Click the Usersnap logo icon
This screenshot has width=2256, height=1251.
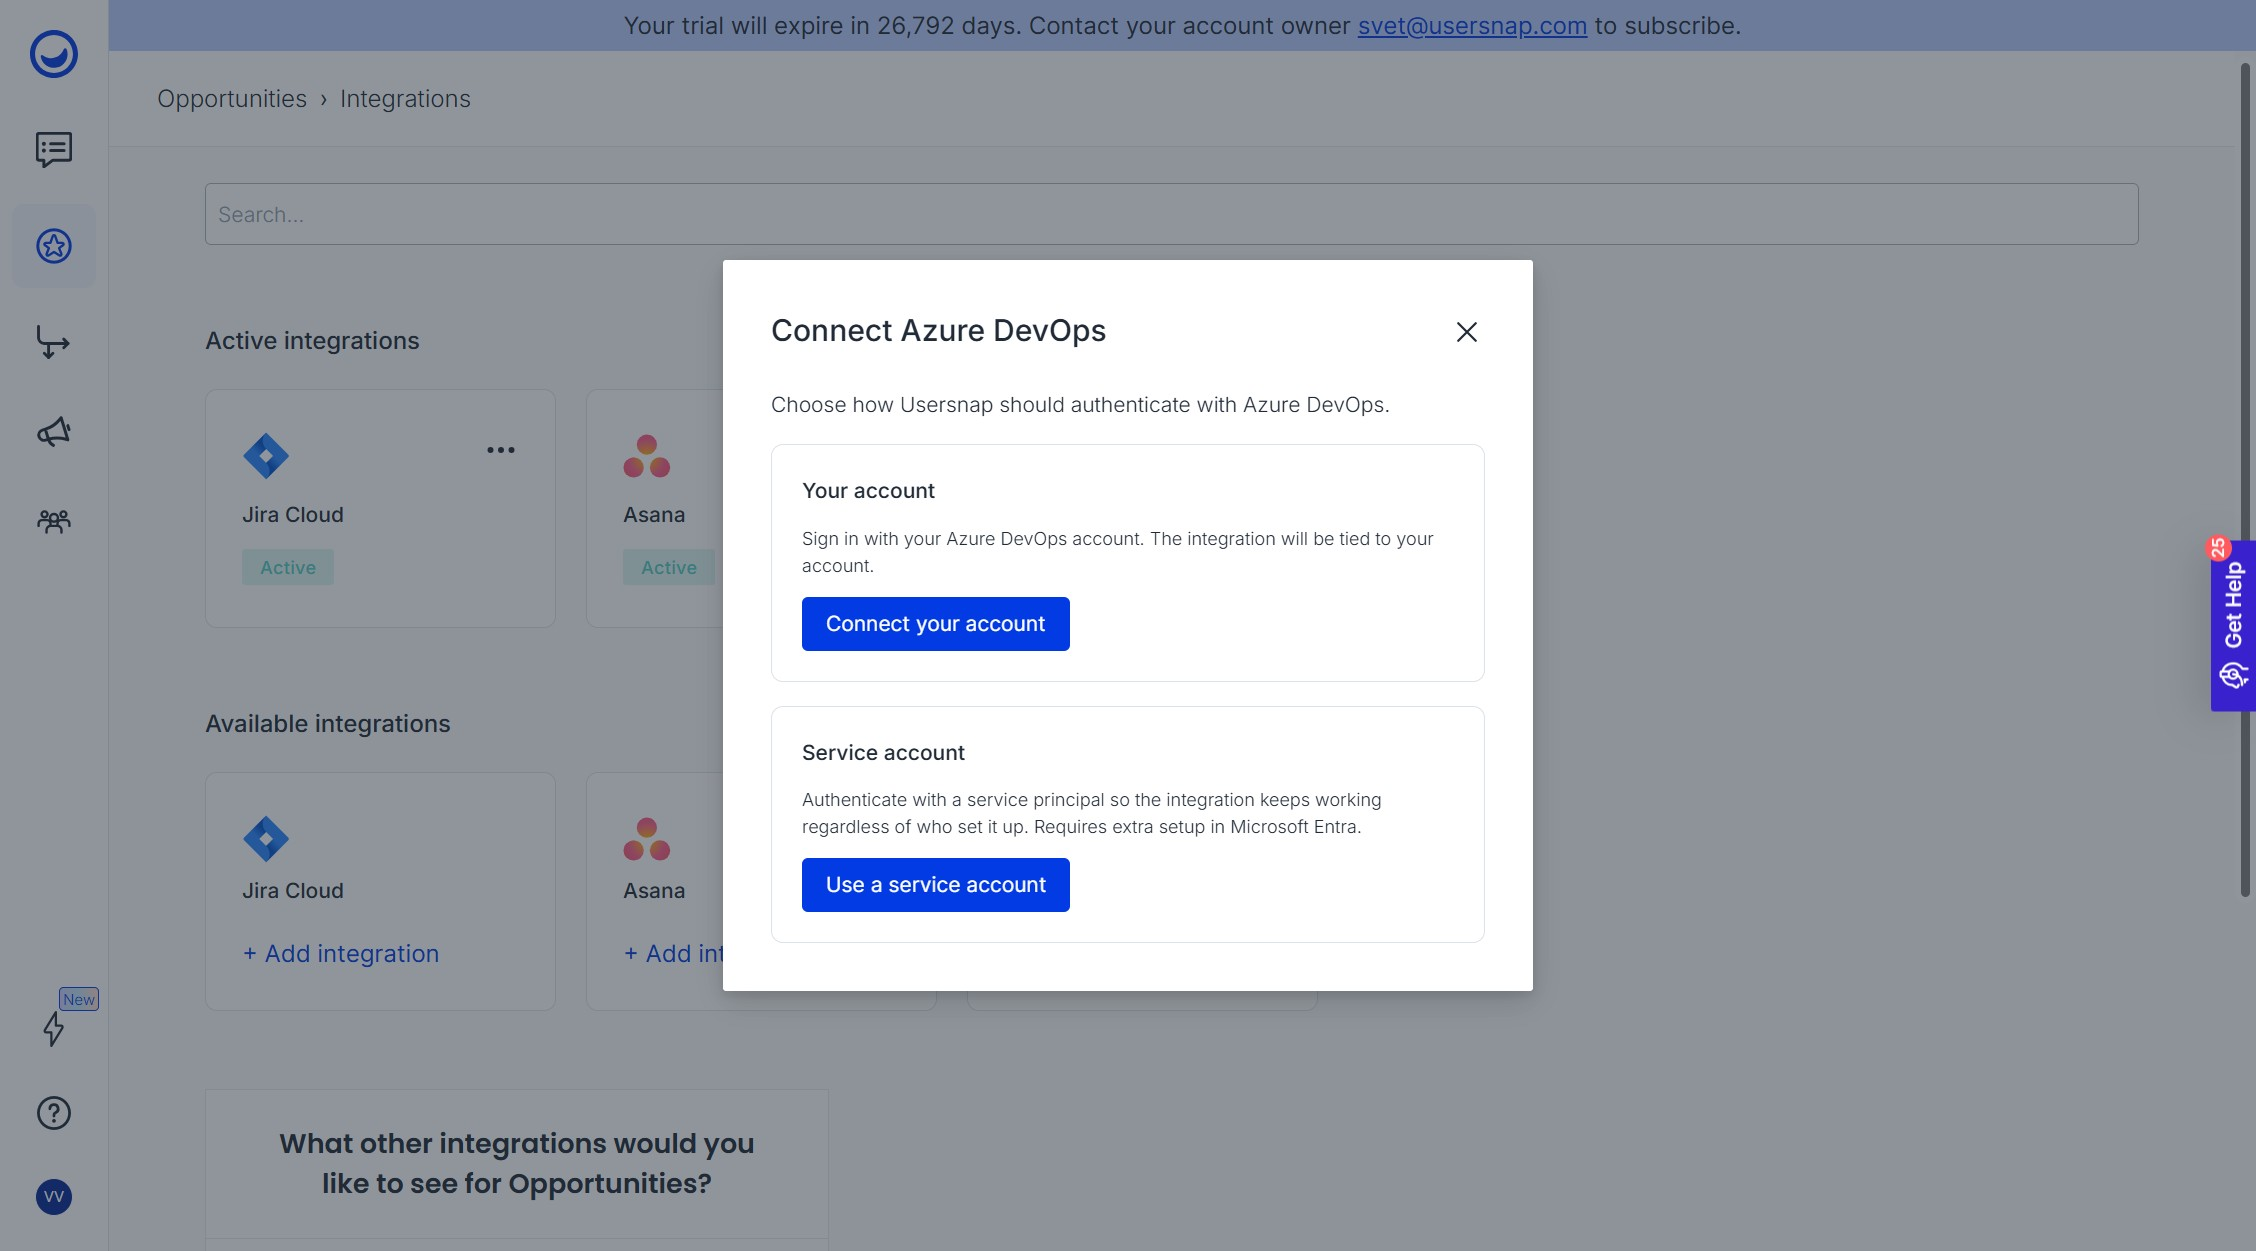(x=54, y=54)
